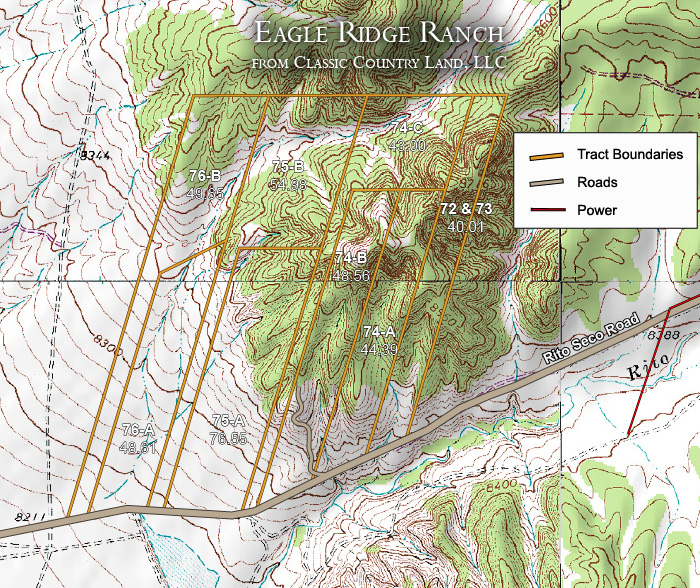Select tract 74-B label
The height and width of the screenshot is (588, 700).
tap(351, 258)
